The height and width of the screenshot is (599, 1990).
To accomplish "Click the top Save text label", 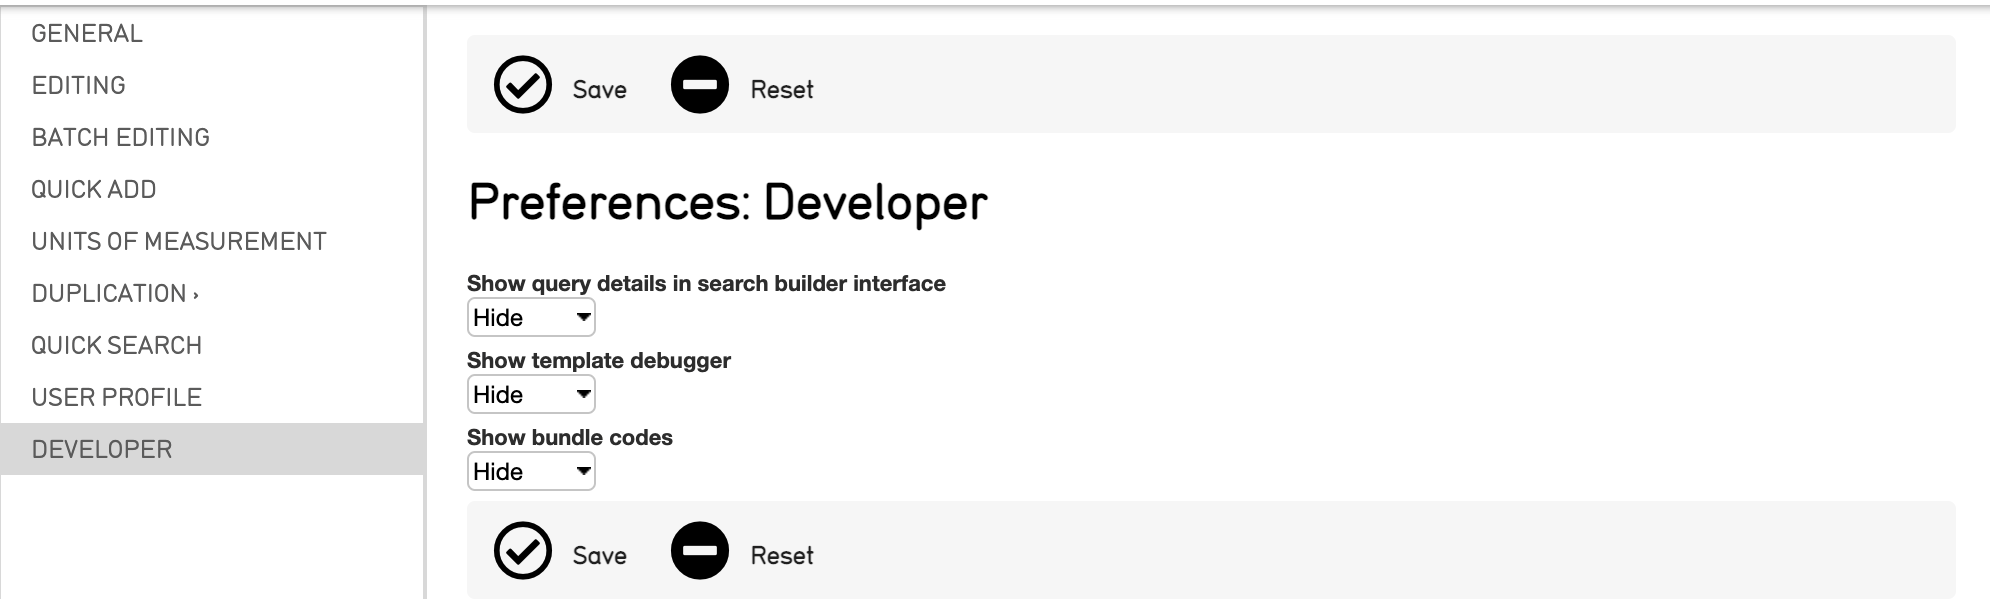I will pos(600,90).
